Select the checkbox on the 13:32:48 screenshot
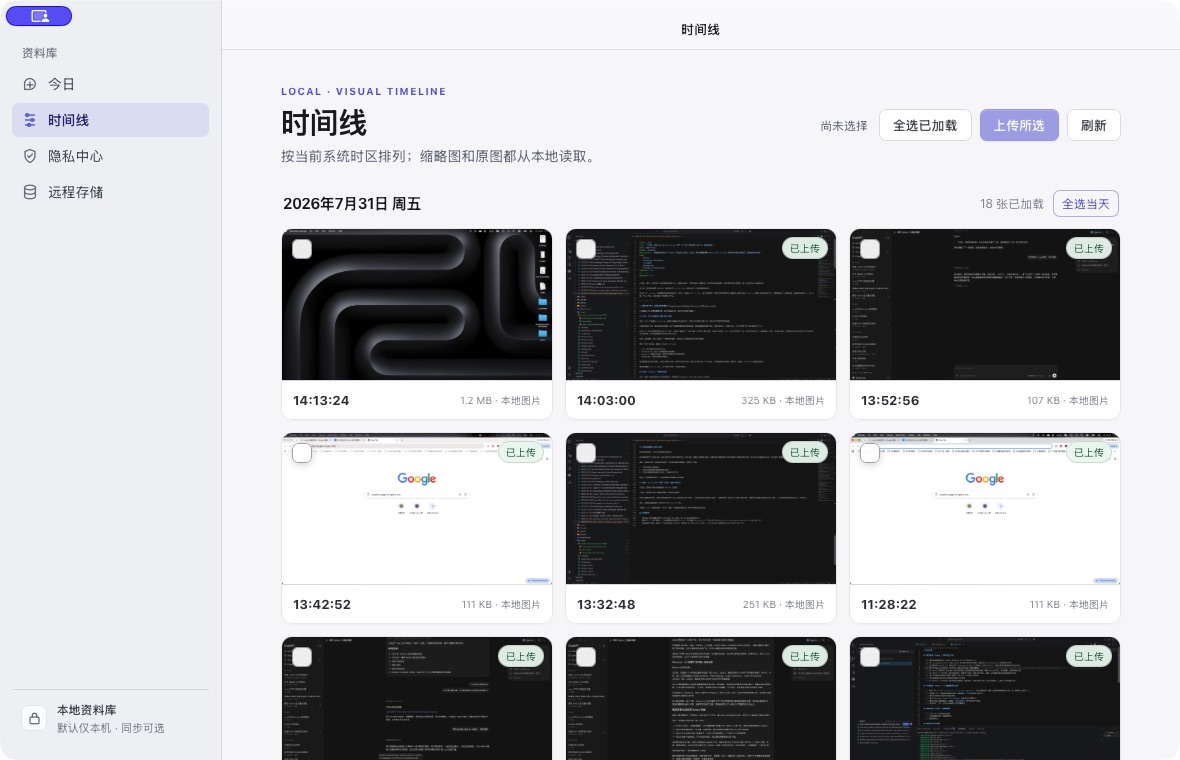Screen dimensions: 1180x760 tap(586, 453)
